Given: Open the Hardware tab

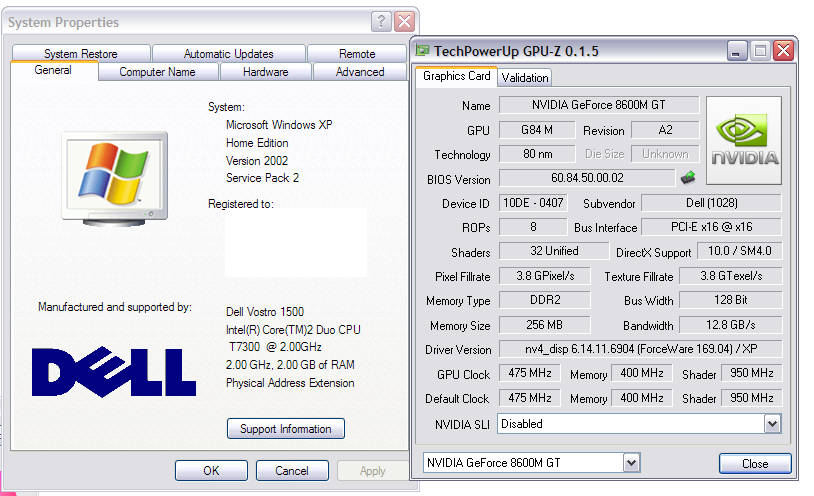Looking at the screenshot, I should coord(265,72).
